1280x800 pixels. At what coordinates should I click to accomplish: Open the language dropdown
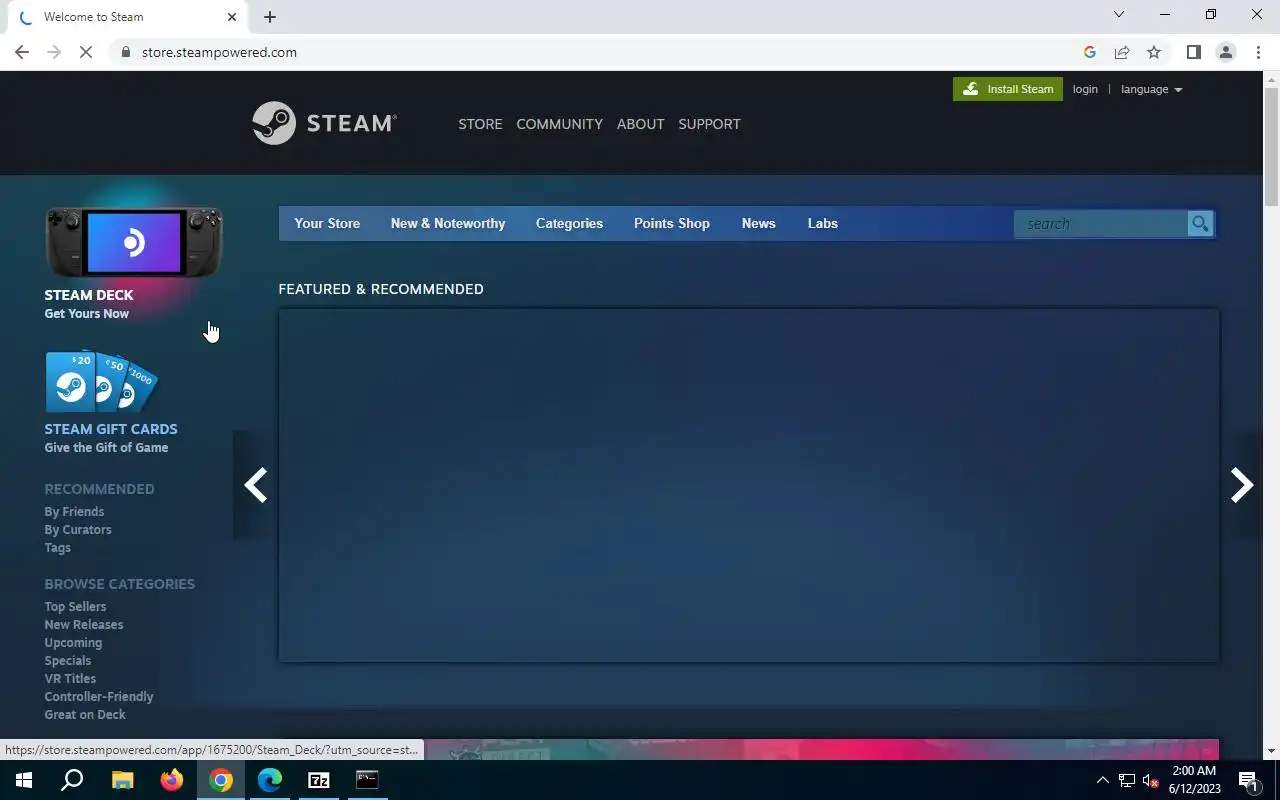pyautogui.click(x=1151, y=89)
